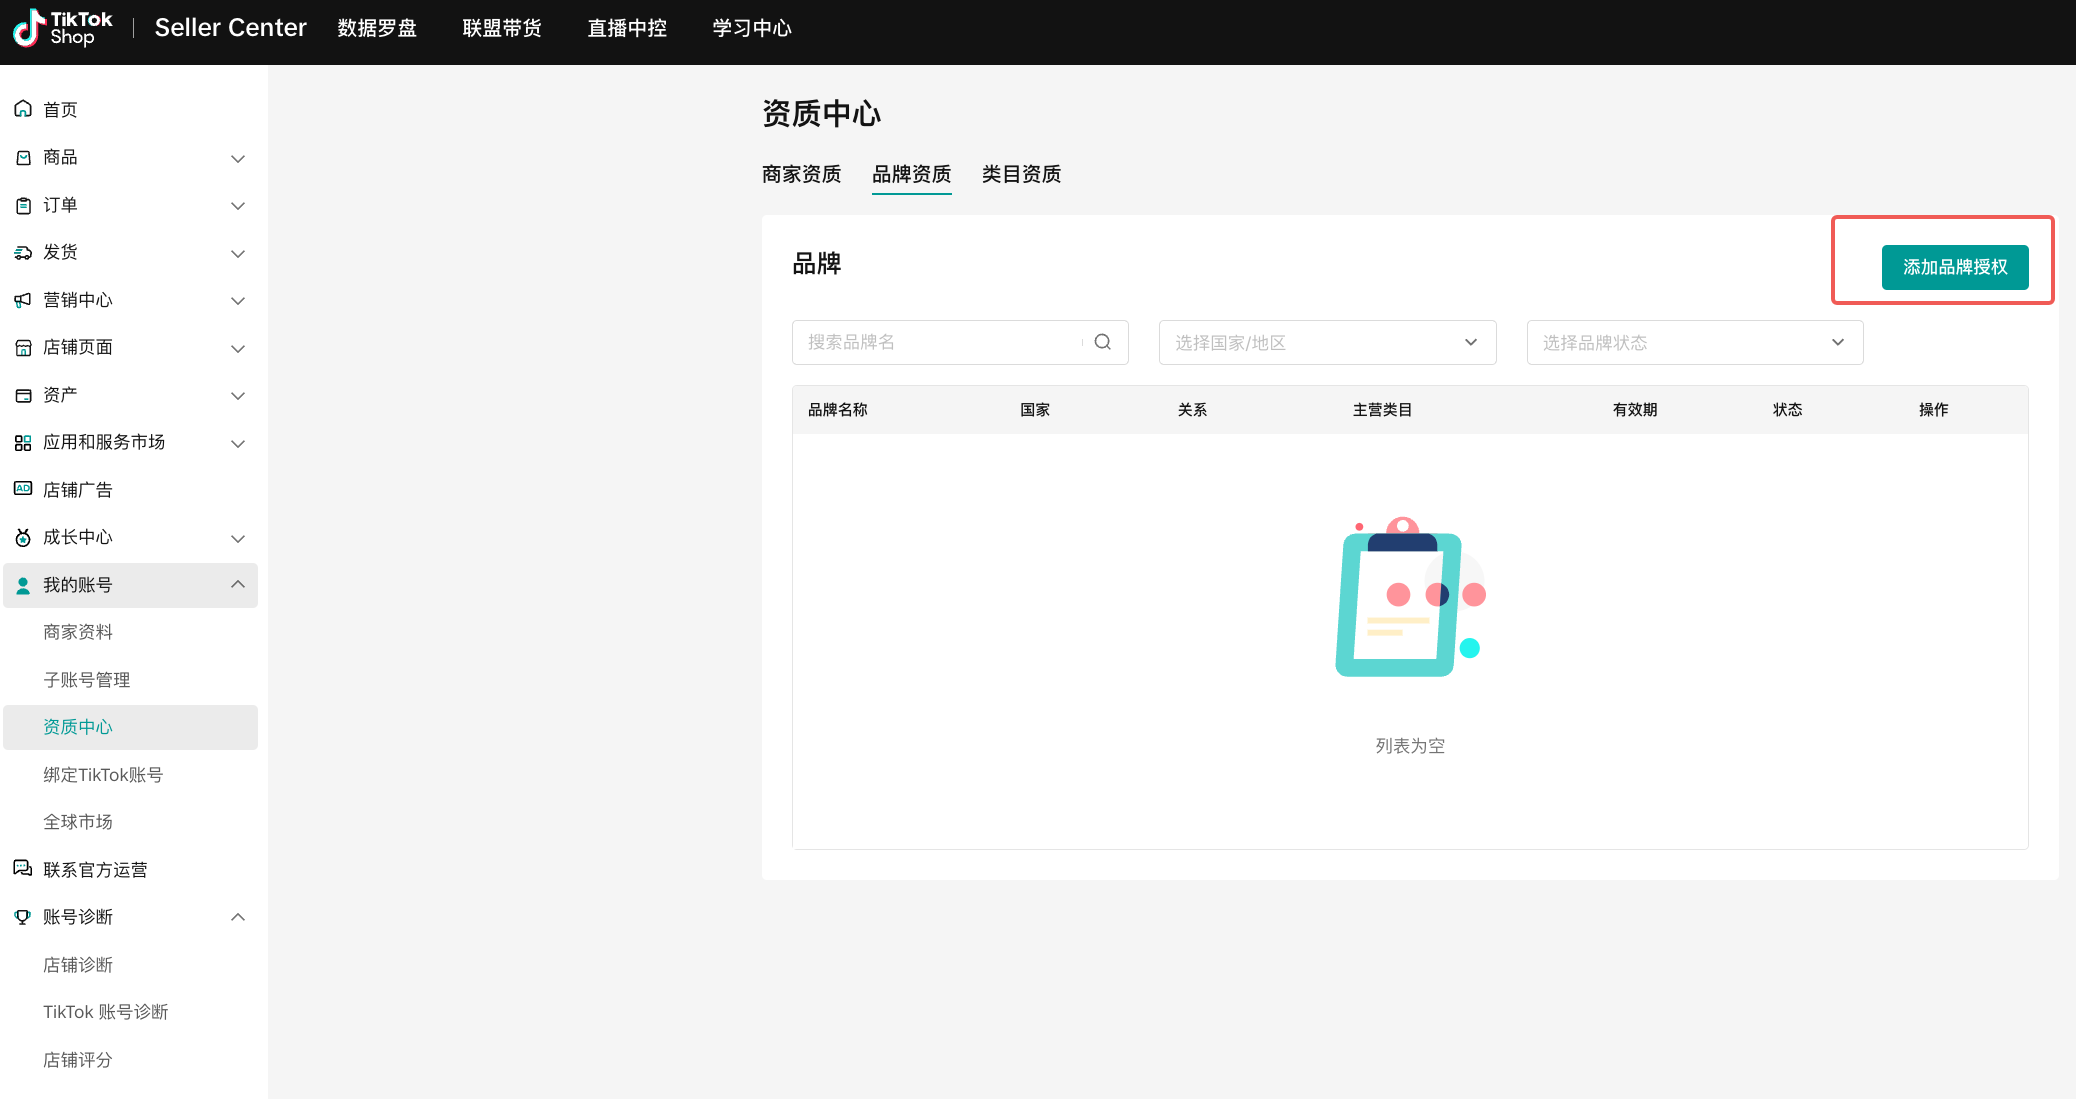Open the 选择国家/地区 dropdown
The image size is (2076, 1099).
coord(1326,342)
